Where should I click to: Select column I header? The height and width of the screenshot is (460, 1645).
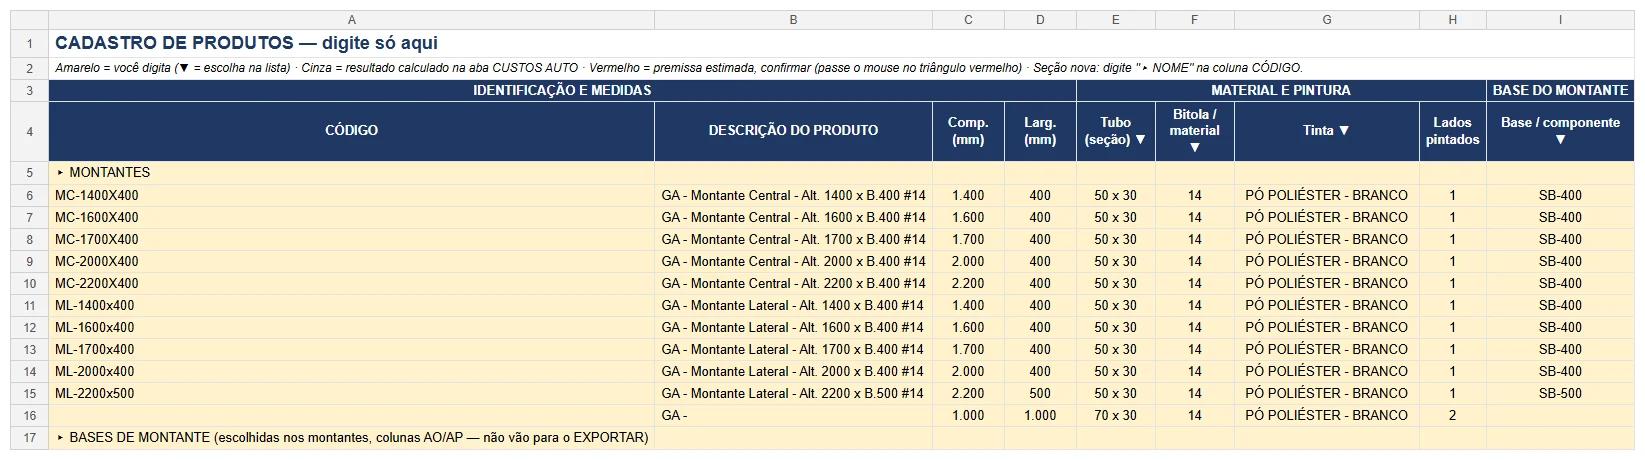pyautogui.click(x=1560, y=20)
